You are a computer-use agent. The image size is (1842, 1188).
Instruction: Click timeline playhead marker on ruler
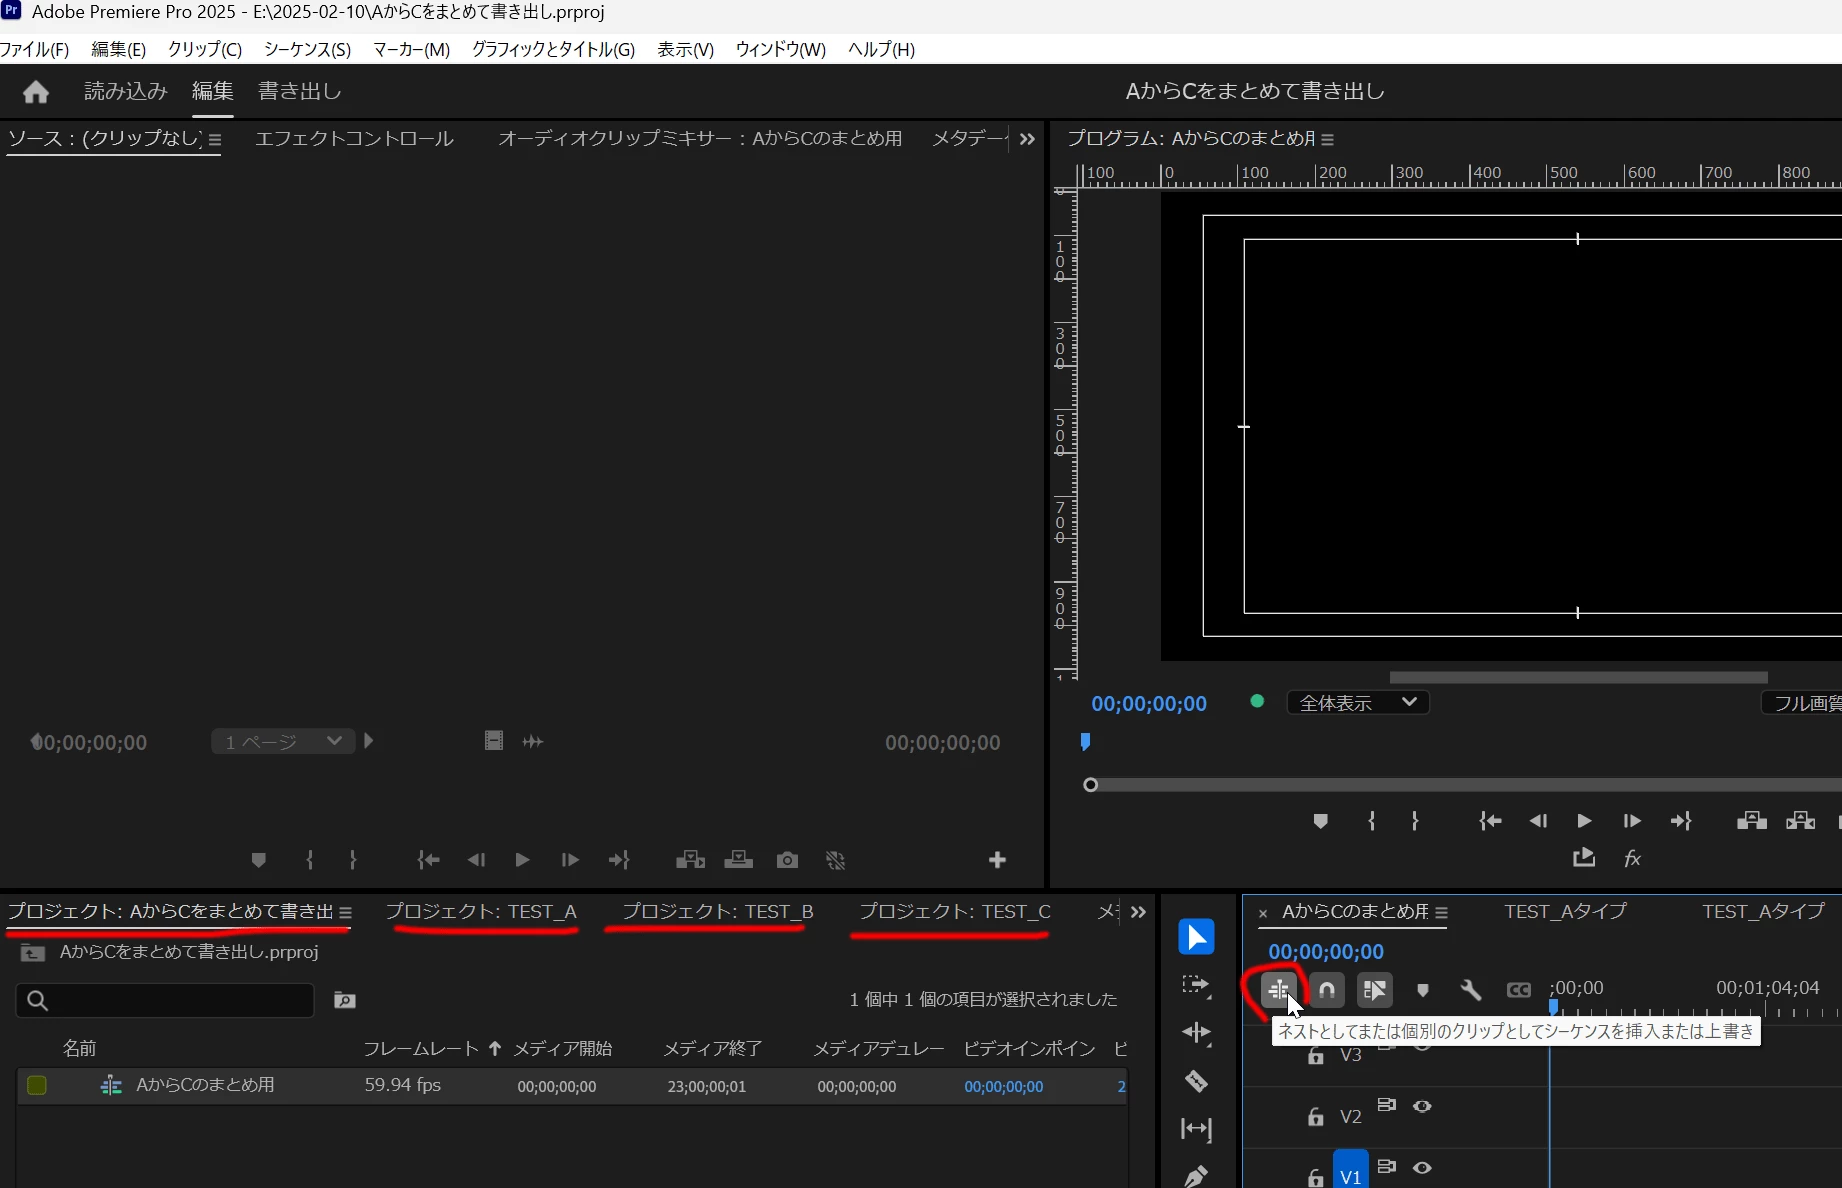click(x=1553, y=1008)
